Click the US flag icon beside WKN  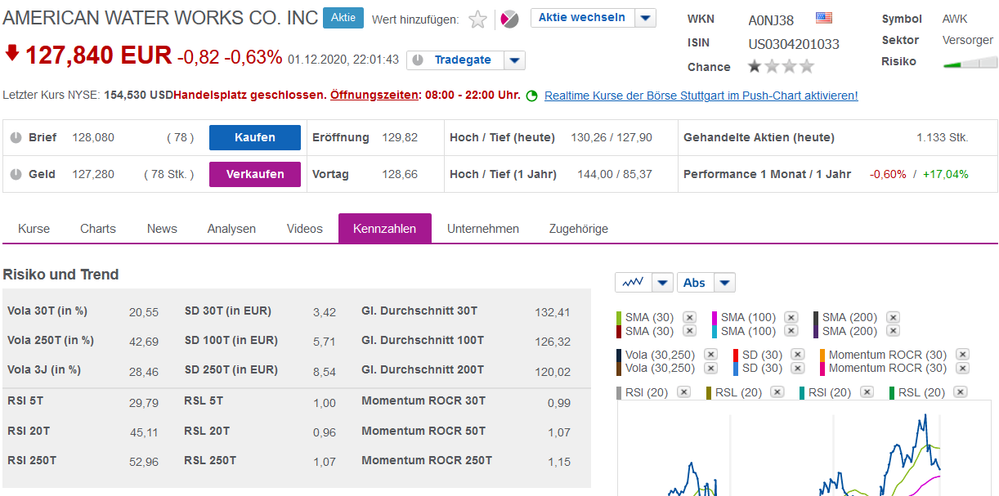coord(824,18)
